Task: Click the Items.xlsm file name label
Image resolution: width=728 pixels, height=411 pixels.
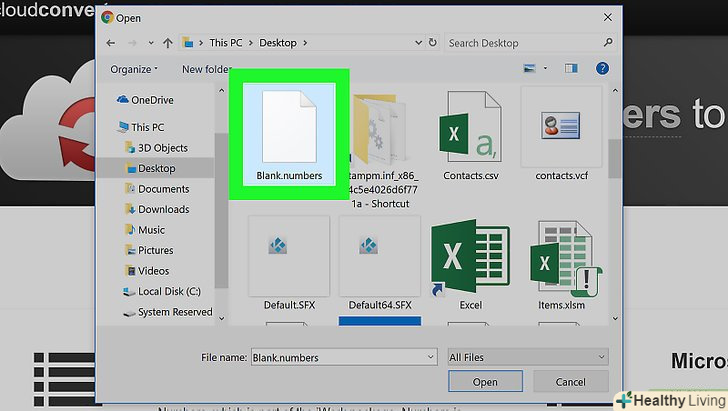Action: [x=561, y=305]
